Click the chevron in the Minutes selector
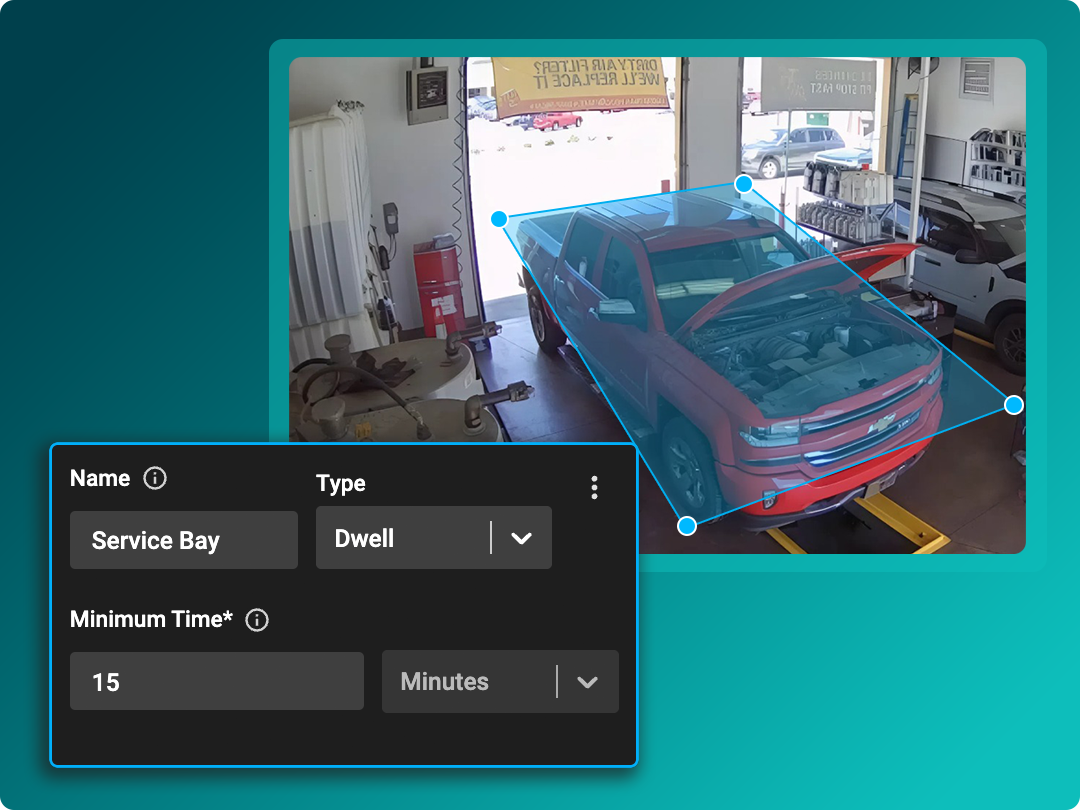Image resolution: width=1080 pixels, height=810 pixels. 587,681
